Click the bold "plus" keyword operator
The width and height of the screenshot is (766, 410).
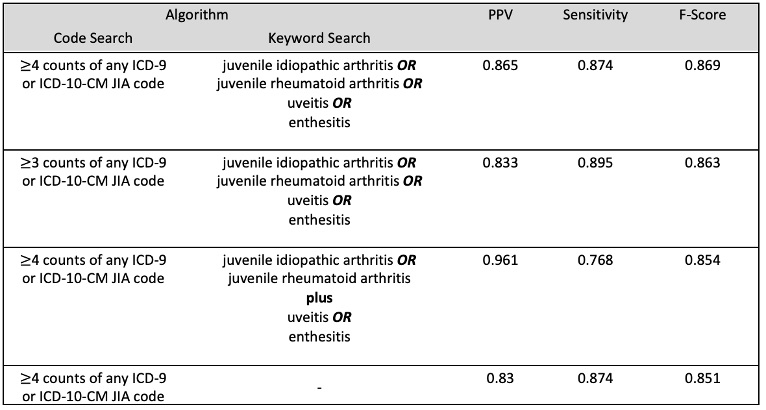tap(319, 297)
